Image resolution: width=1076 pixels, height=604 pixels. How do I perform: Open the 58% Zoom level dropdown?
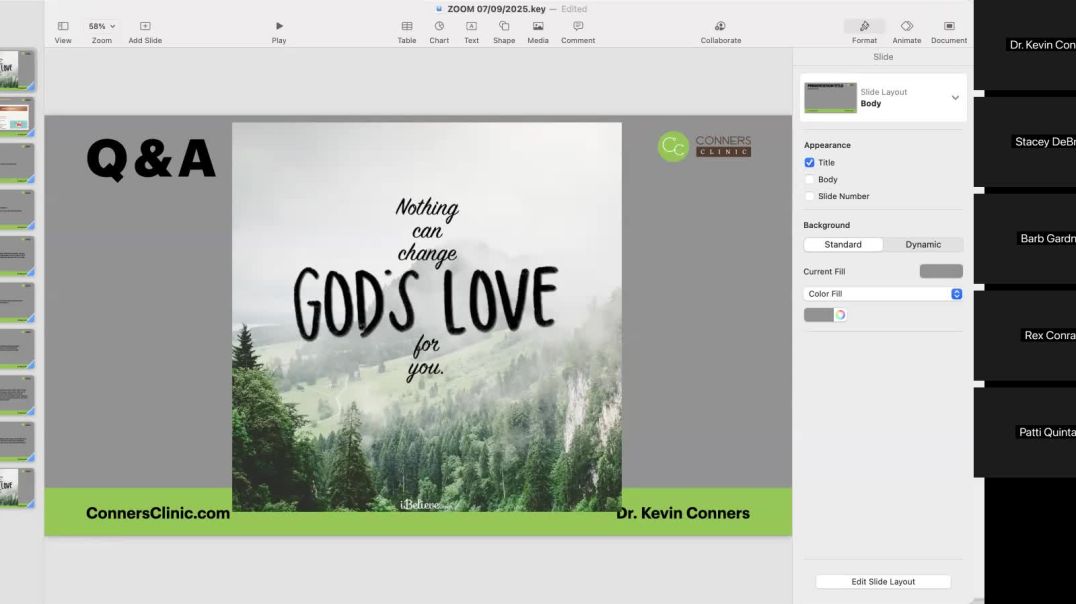pos(102,26)
